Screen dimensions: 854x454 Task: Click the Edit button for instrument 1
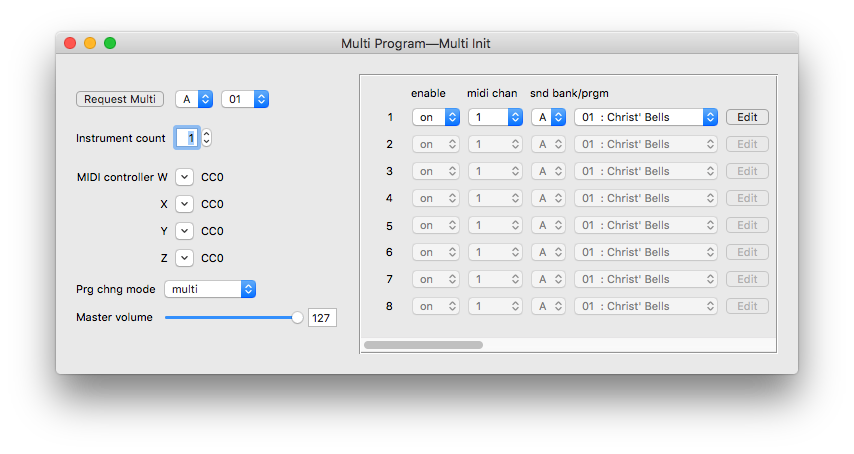tap(747, 117)
